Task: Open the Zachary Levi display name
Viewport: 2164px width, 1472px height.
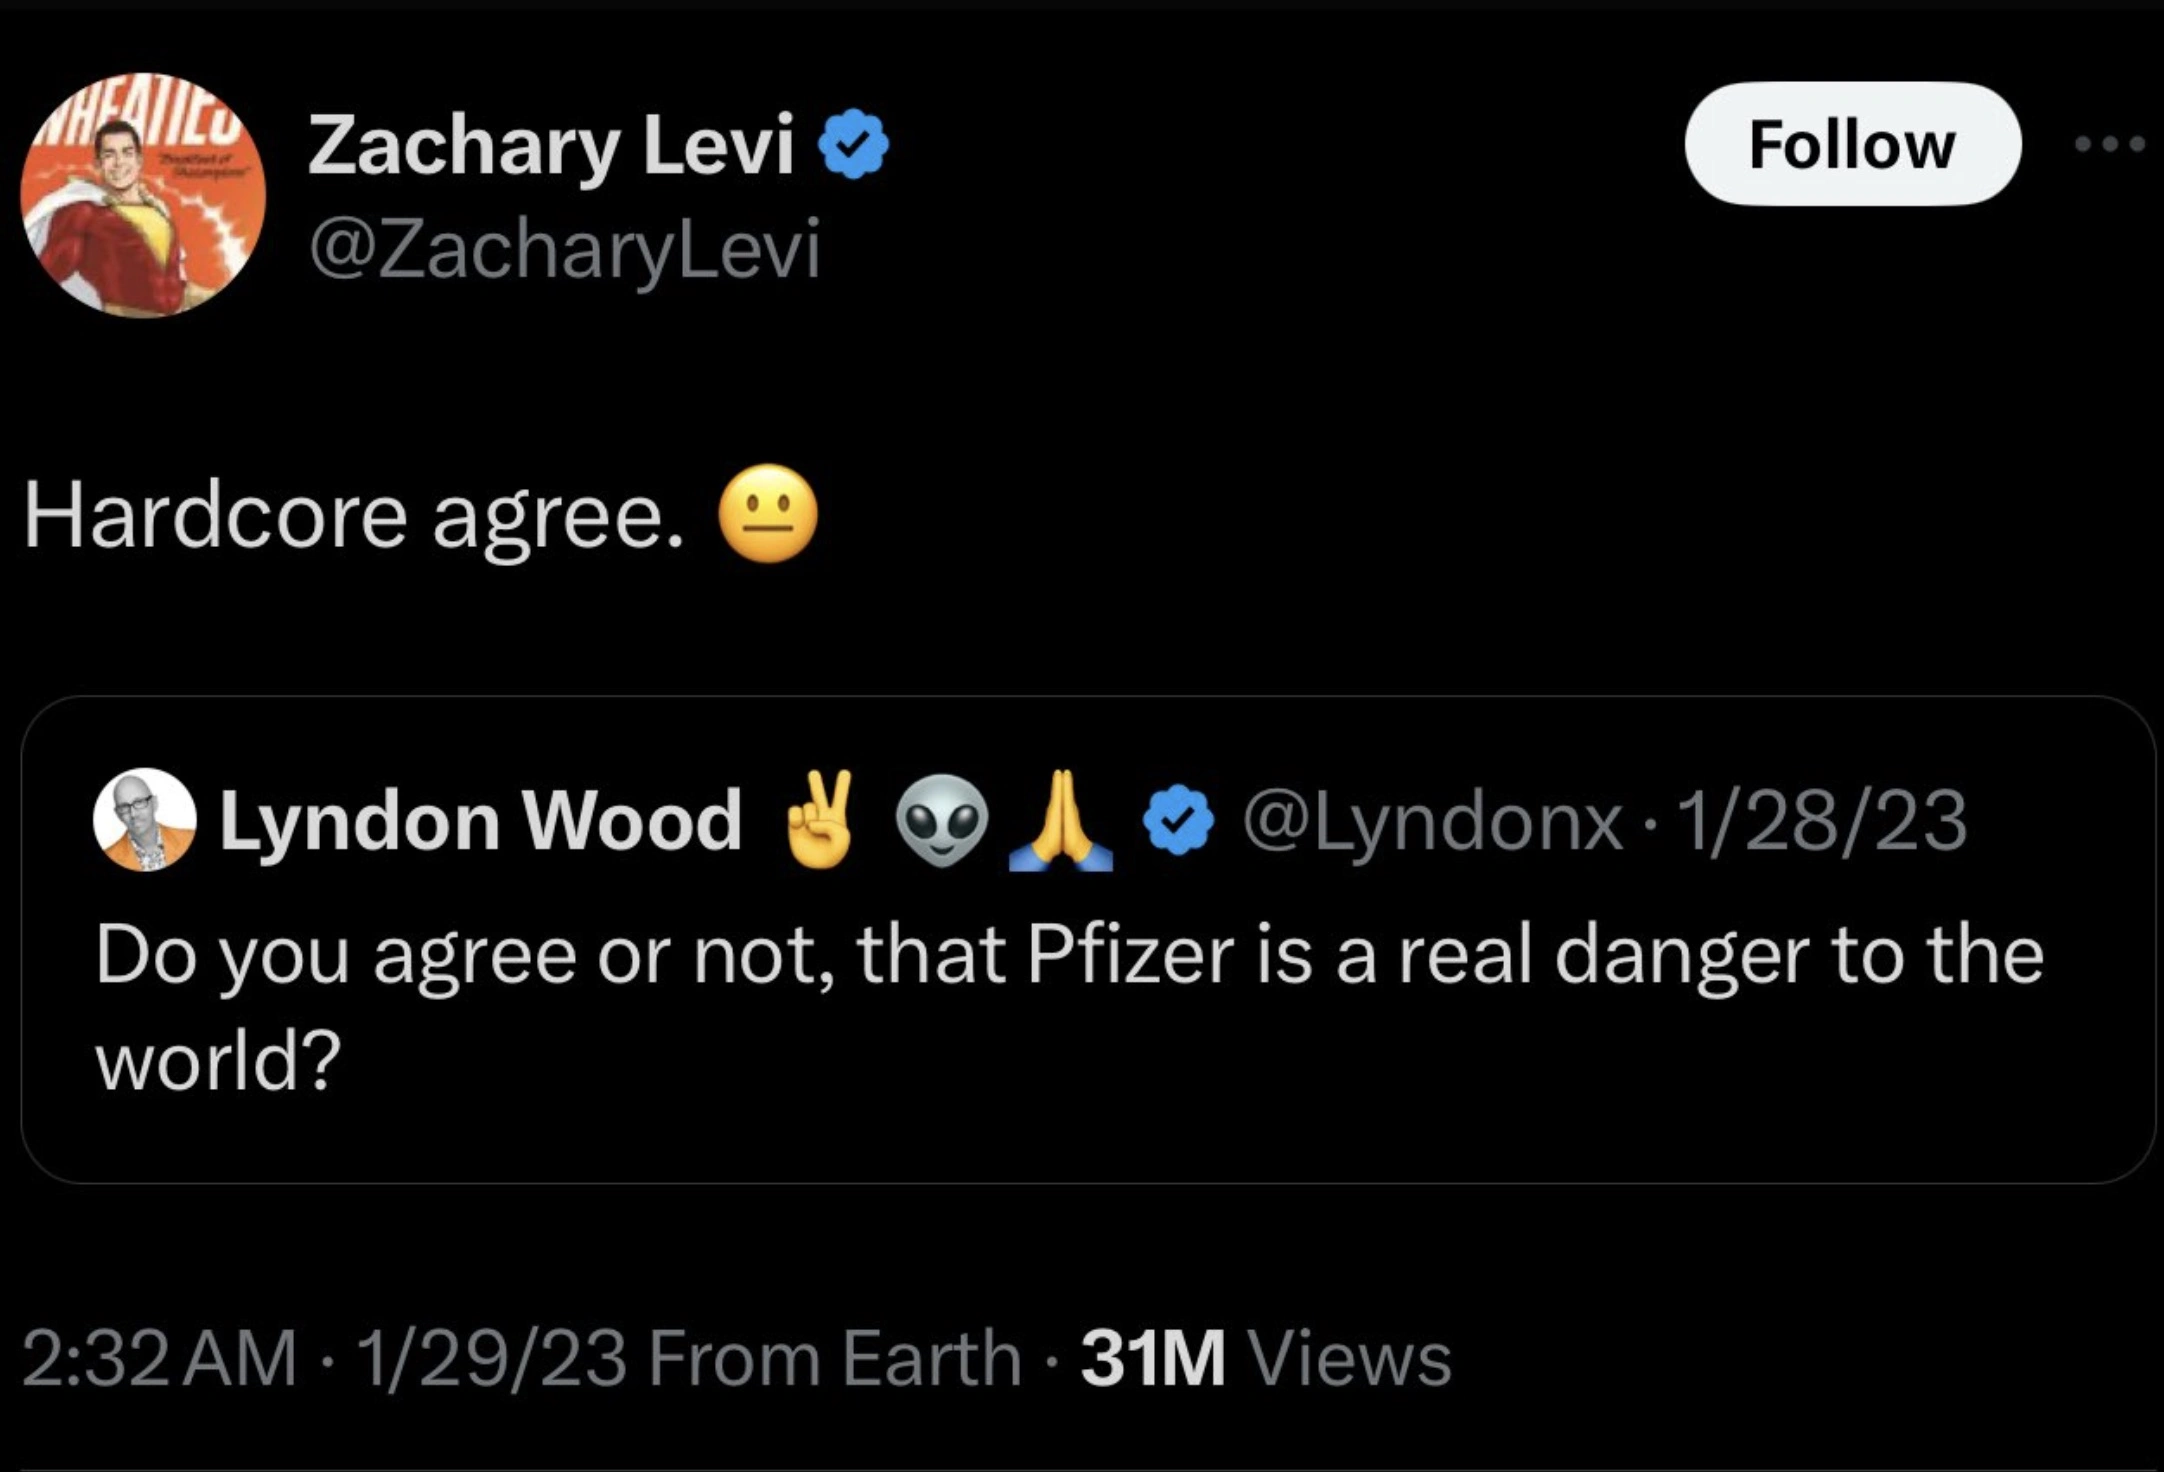Action: 551,146
